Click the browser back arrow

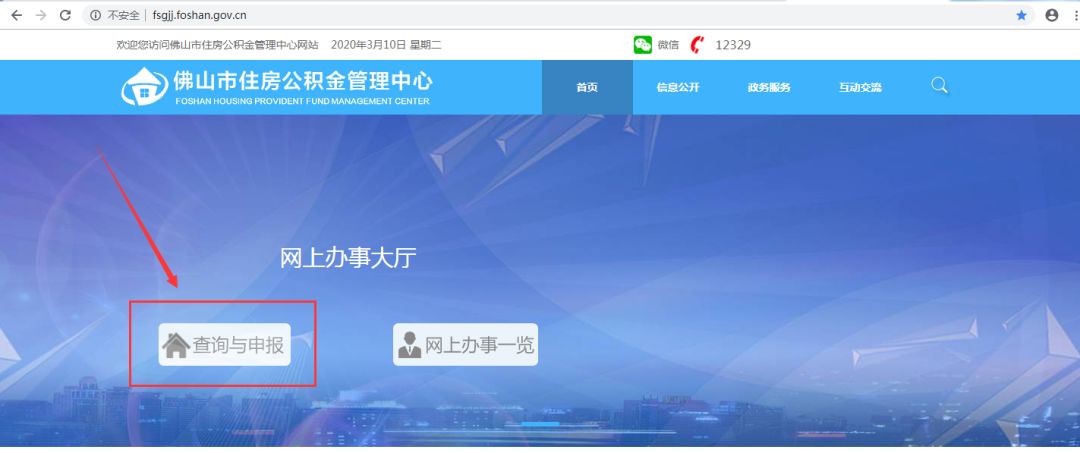(x=16, y=15)
